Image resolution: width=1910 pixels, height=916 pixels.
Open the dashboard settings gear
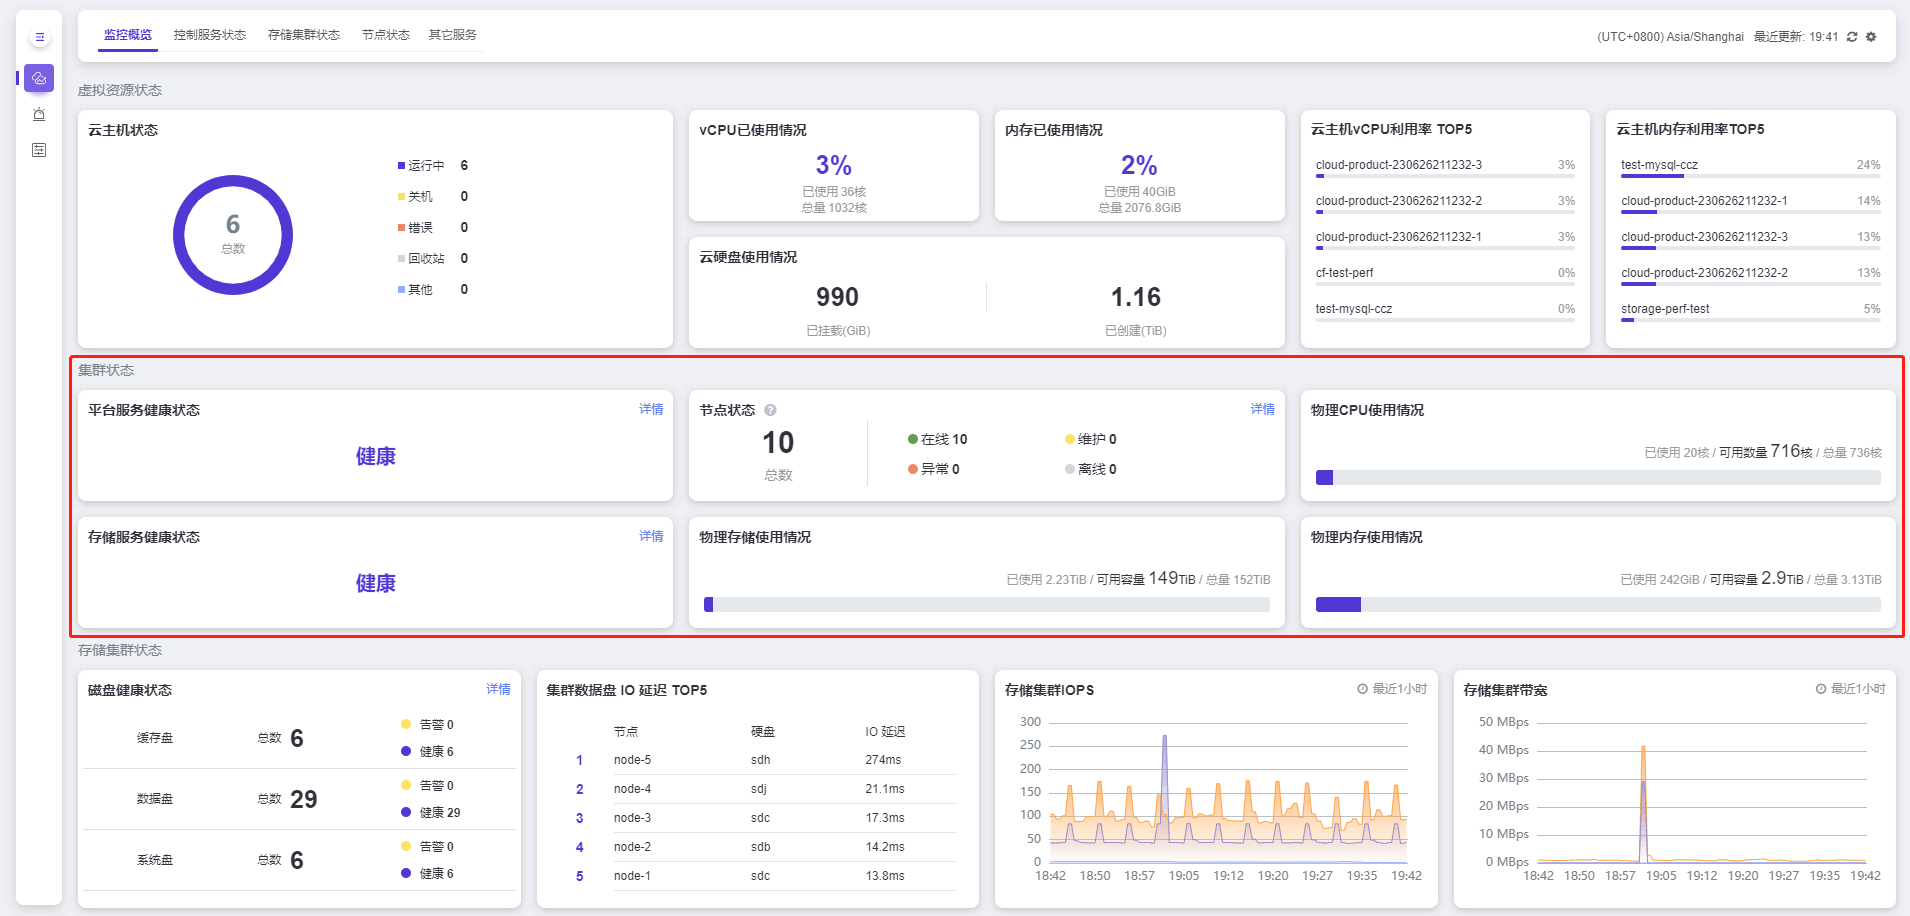click(x=1871, y=37)
